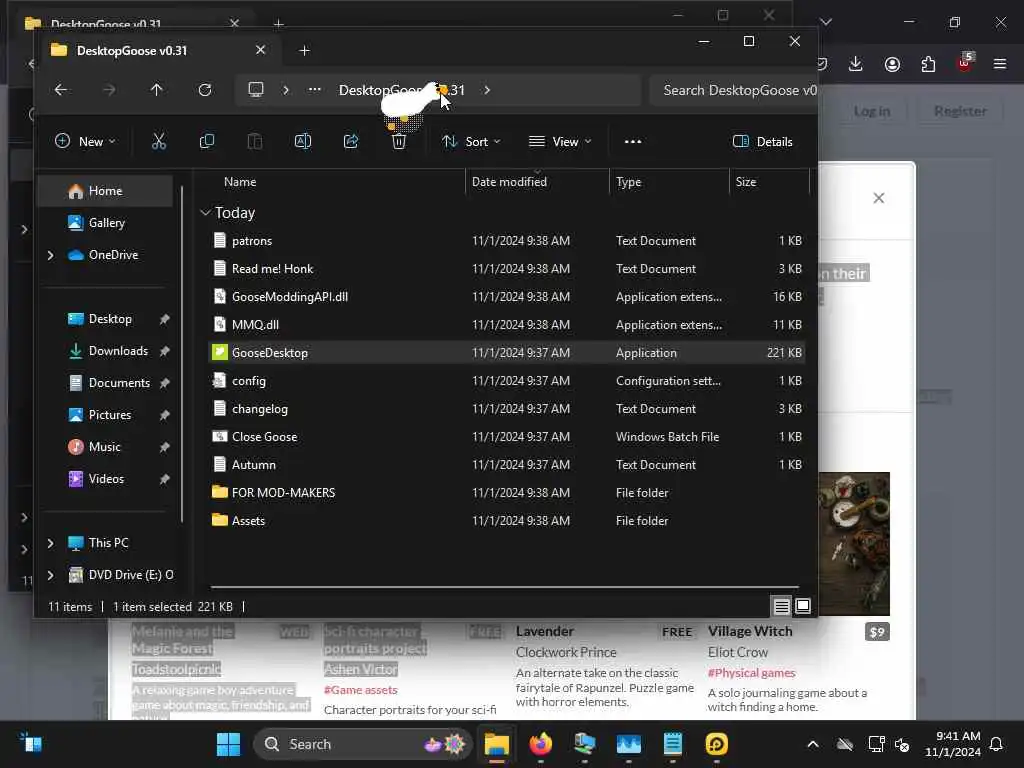Select the FOR MOD-MAKERS folder

[x=283, y=492]
